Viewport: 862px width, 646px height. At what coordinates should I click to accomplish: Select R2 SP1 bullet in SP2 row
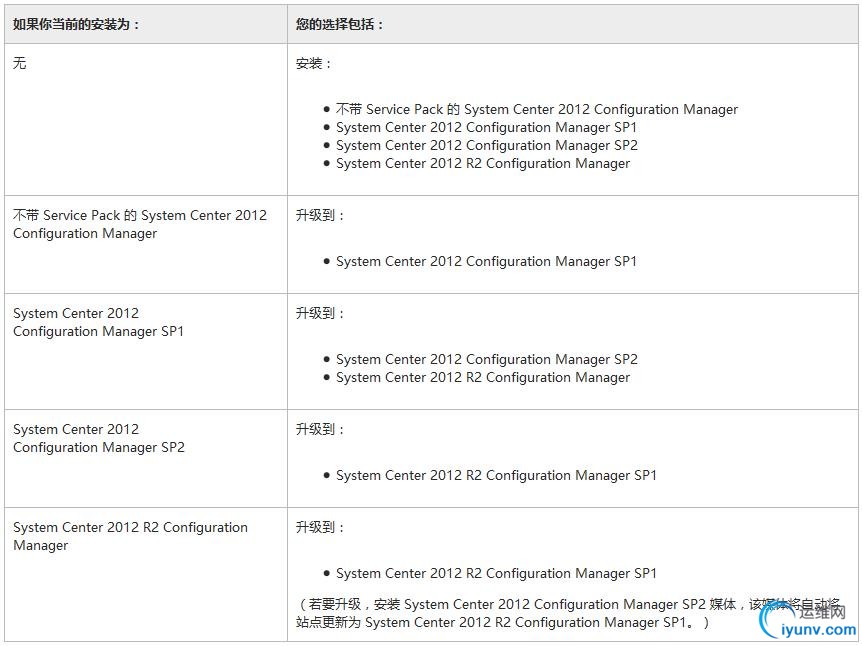click(x=496, y=475)
